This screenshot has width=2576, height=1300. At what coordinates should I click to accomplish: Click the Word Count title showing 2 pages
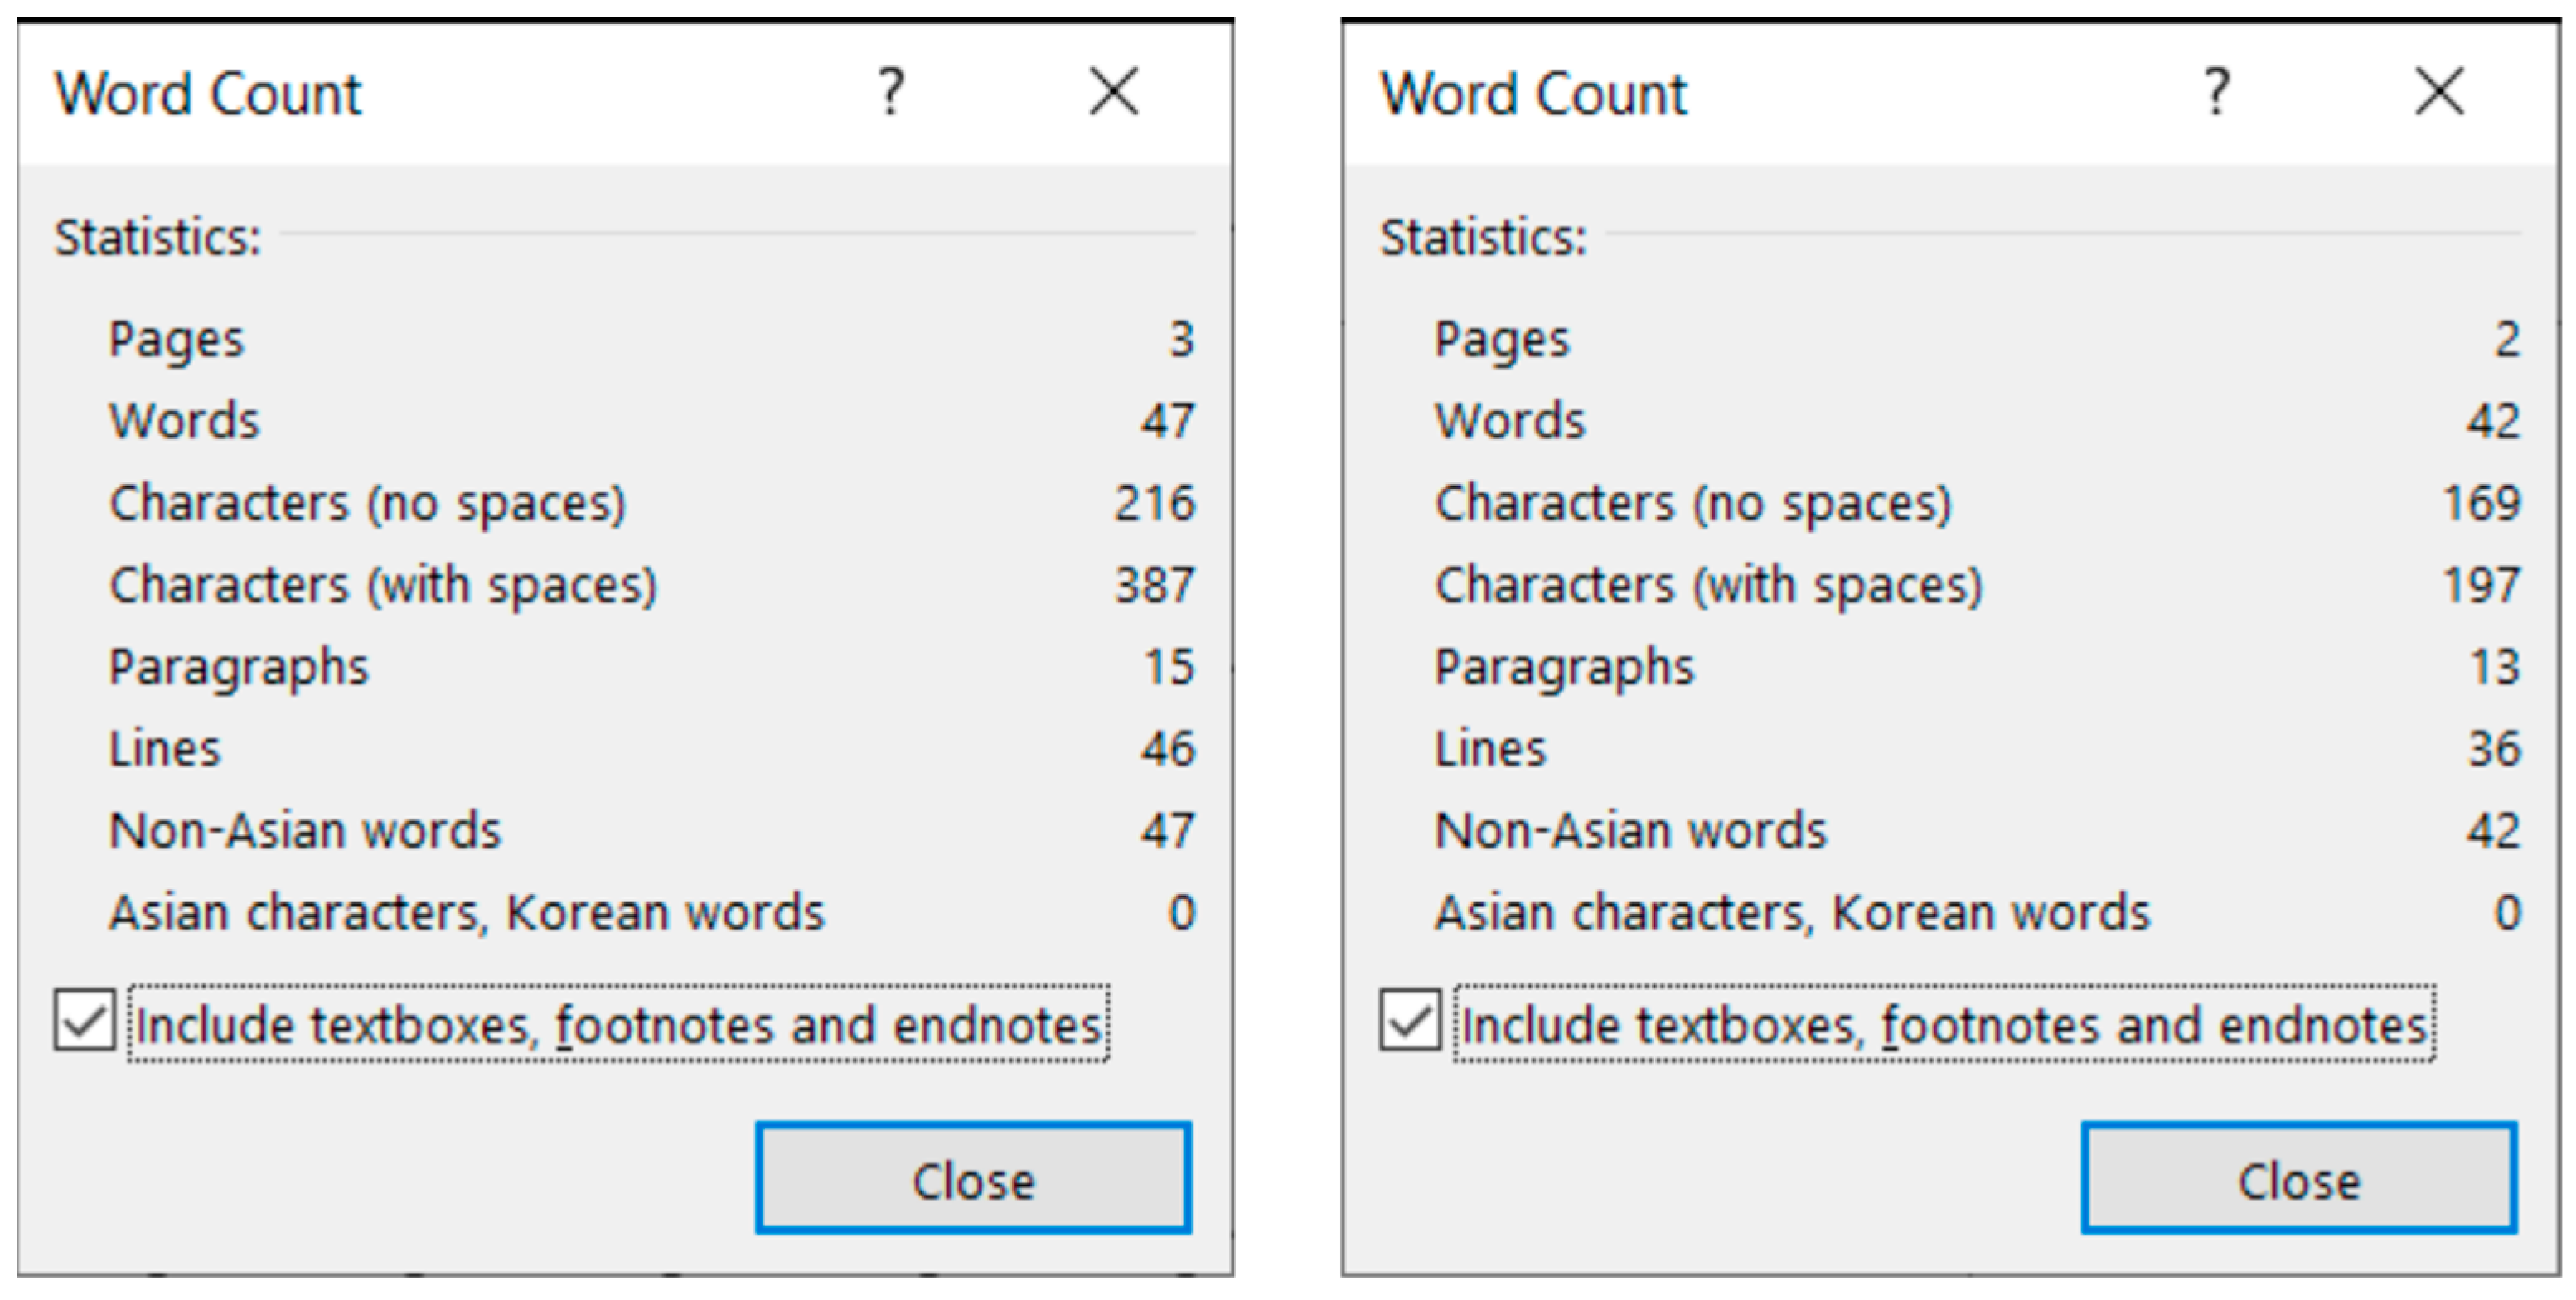tap(1533, 95)
